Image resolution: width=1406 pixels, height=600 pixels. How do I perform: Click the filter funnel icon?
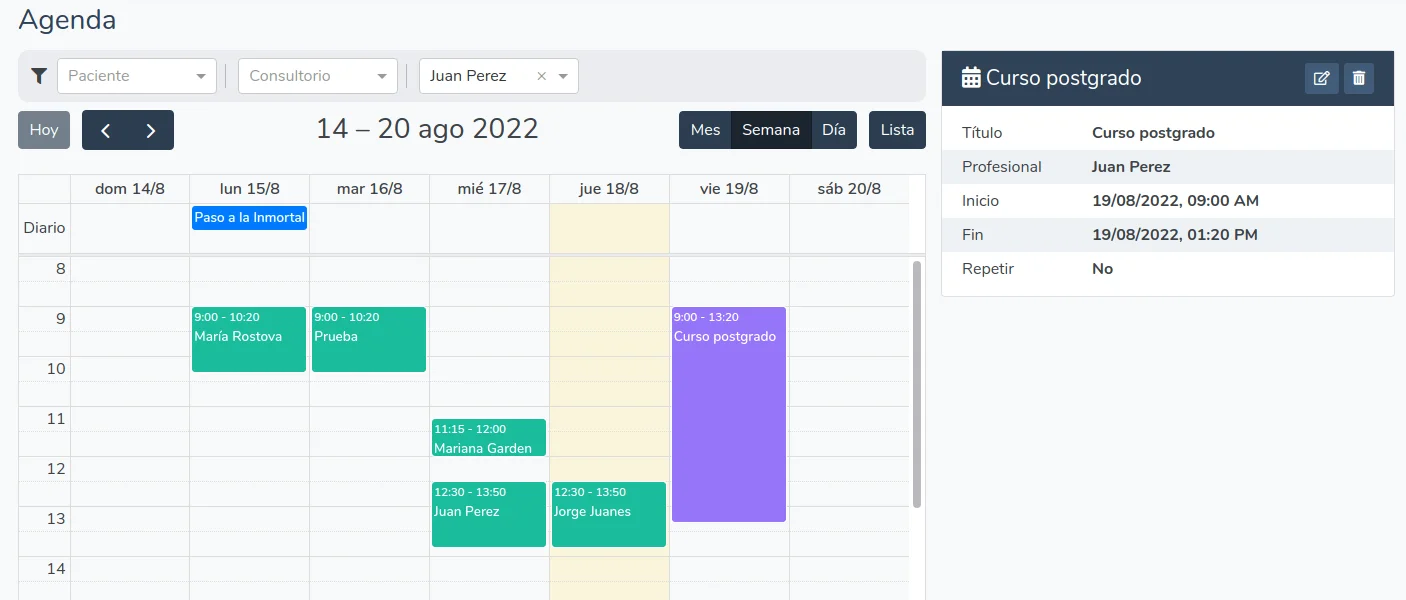pyautogui.click(x=39, y=76)
